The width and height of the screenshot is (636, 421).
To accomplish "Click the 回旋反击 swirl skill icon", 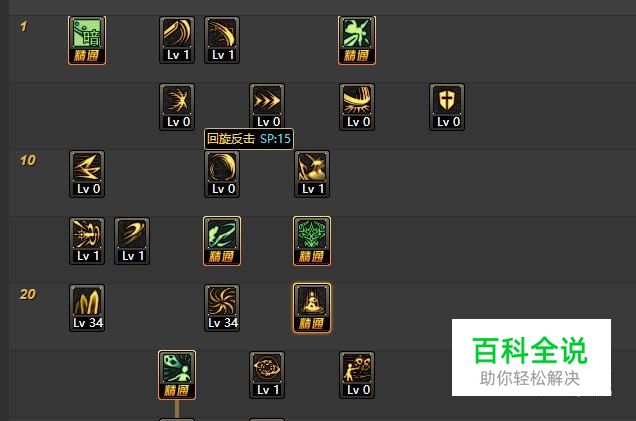I will pos(222,174).
